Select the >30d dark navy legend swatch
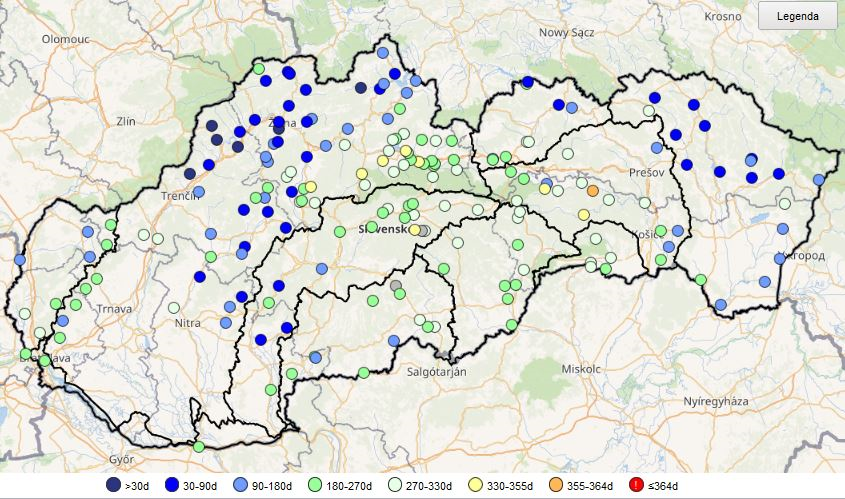Image resolution: width=845 pixels, height=499 pixels. click(x=113, y=486)
